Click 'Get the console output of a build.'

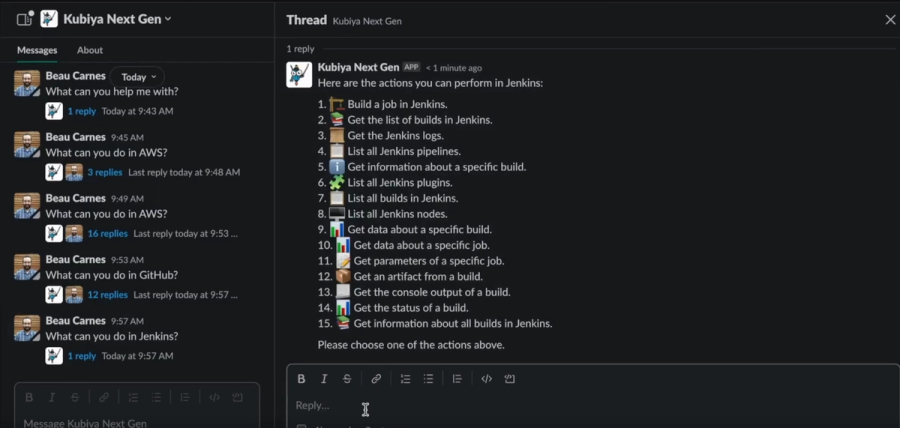pyautogui.click(x=432, y=292)
